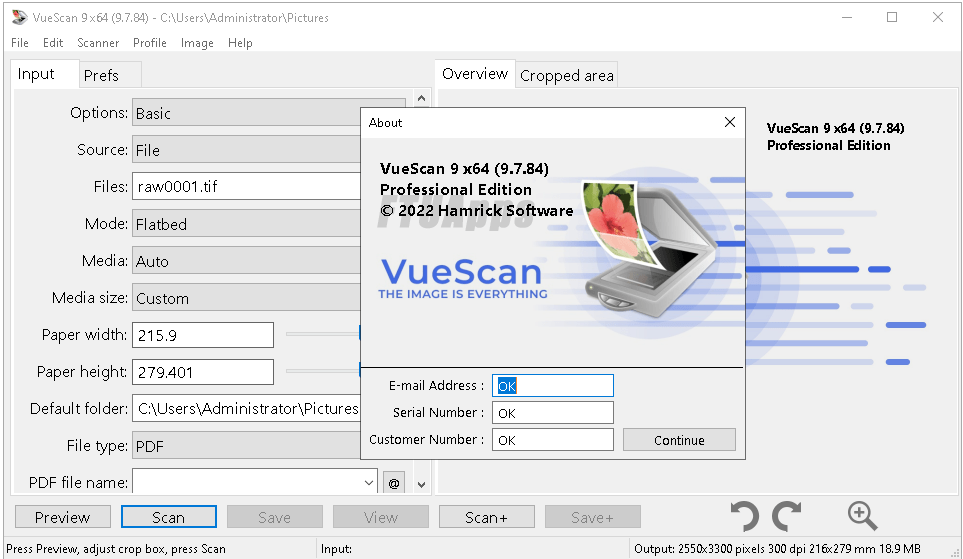Minimize the VueScan window
The height and width of the screenshot is (559, 963).
pos(847,17)
